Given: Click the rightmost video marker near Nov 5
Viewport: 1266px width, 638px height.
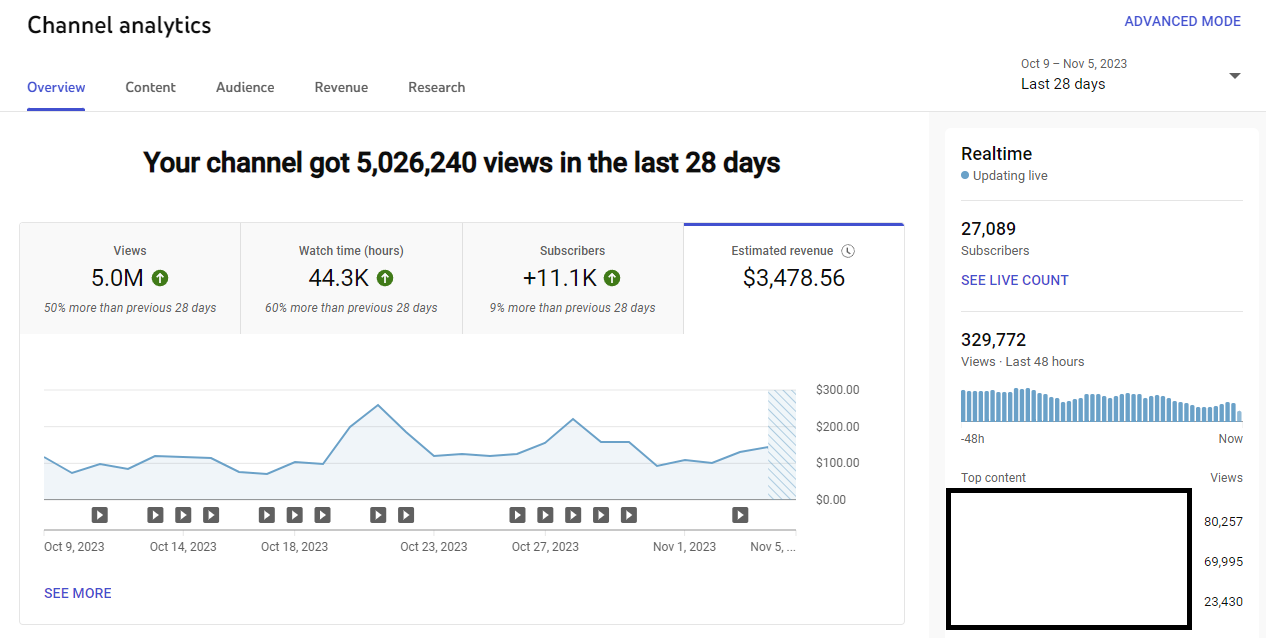Looking at the screenshot, I should (740, 515).
